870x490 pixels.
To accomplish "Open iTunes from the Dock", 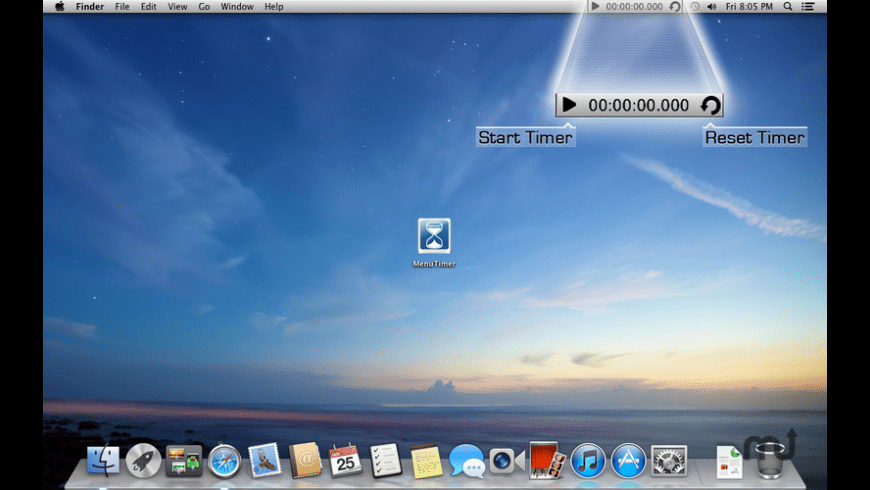I will [x=588, y=461].
